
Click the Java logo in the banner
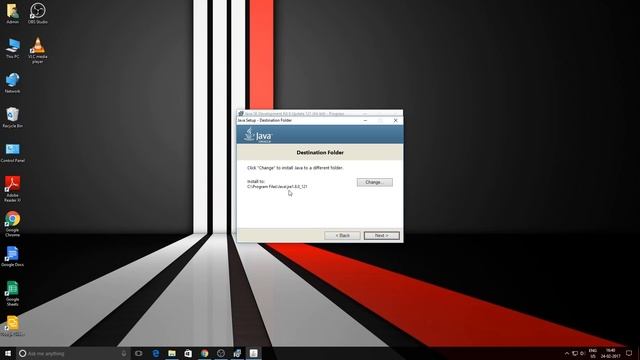(x=258, y=135)
